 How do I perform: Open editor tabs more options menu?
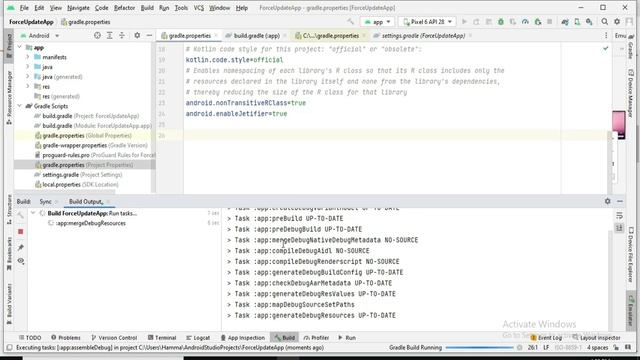point(606,36)
